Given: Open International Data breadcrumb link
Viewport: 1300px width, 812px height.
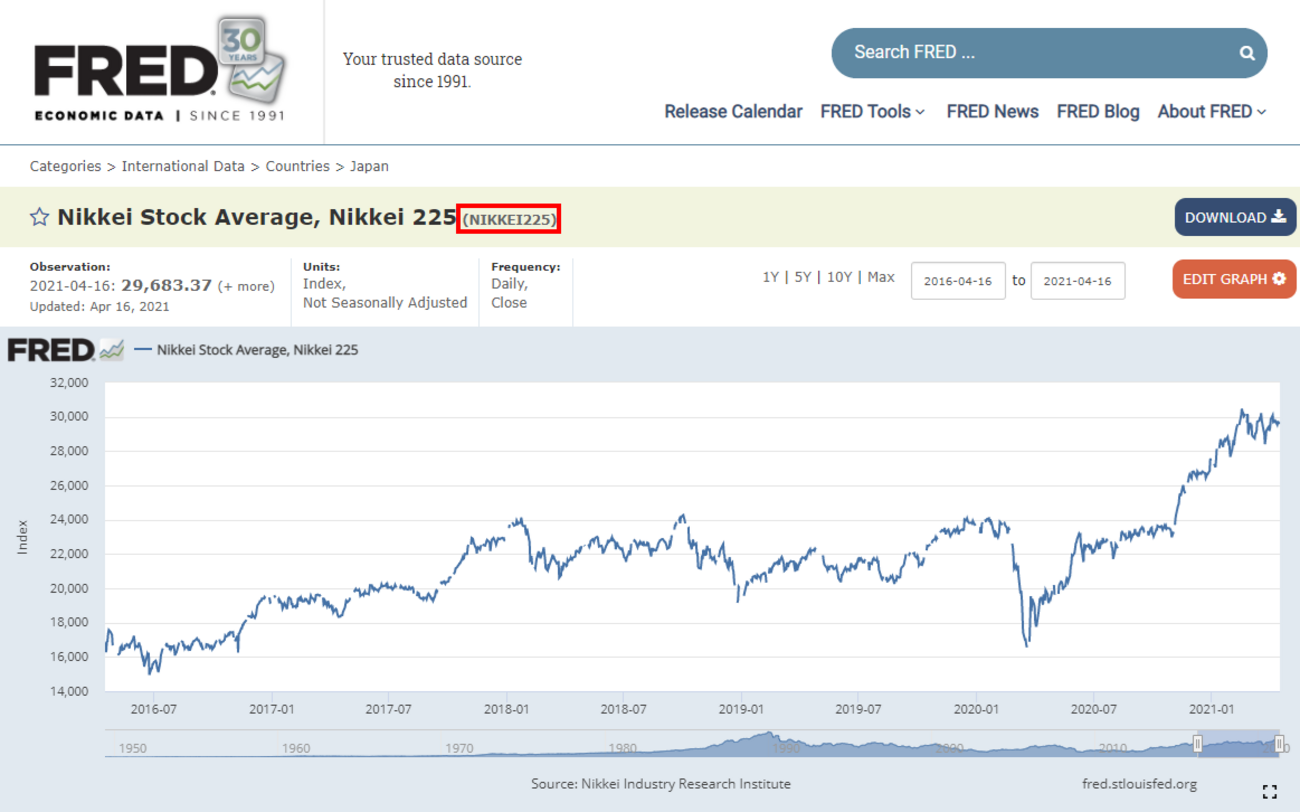Looking at the screenshot, I should [183, 166].
